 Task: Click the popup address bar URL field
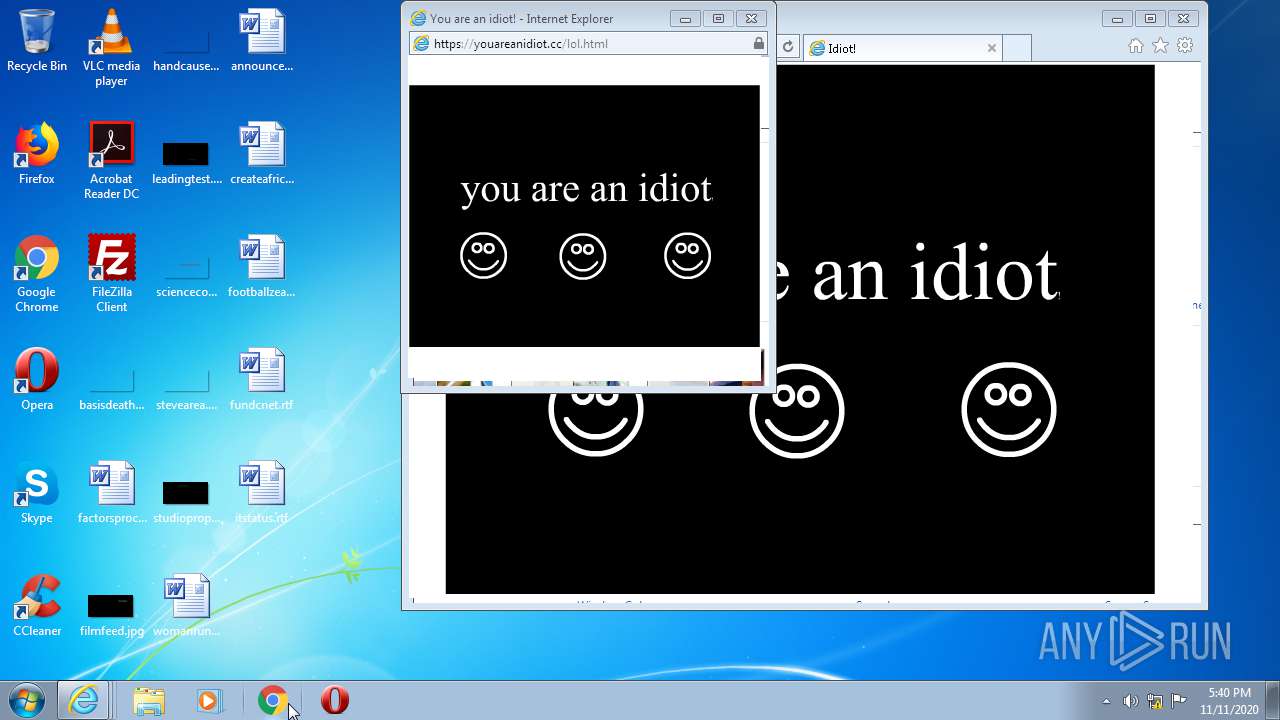(589, 44)
